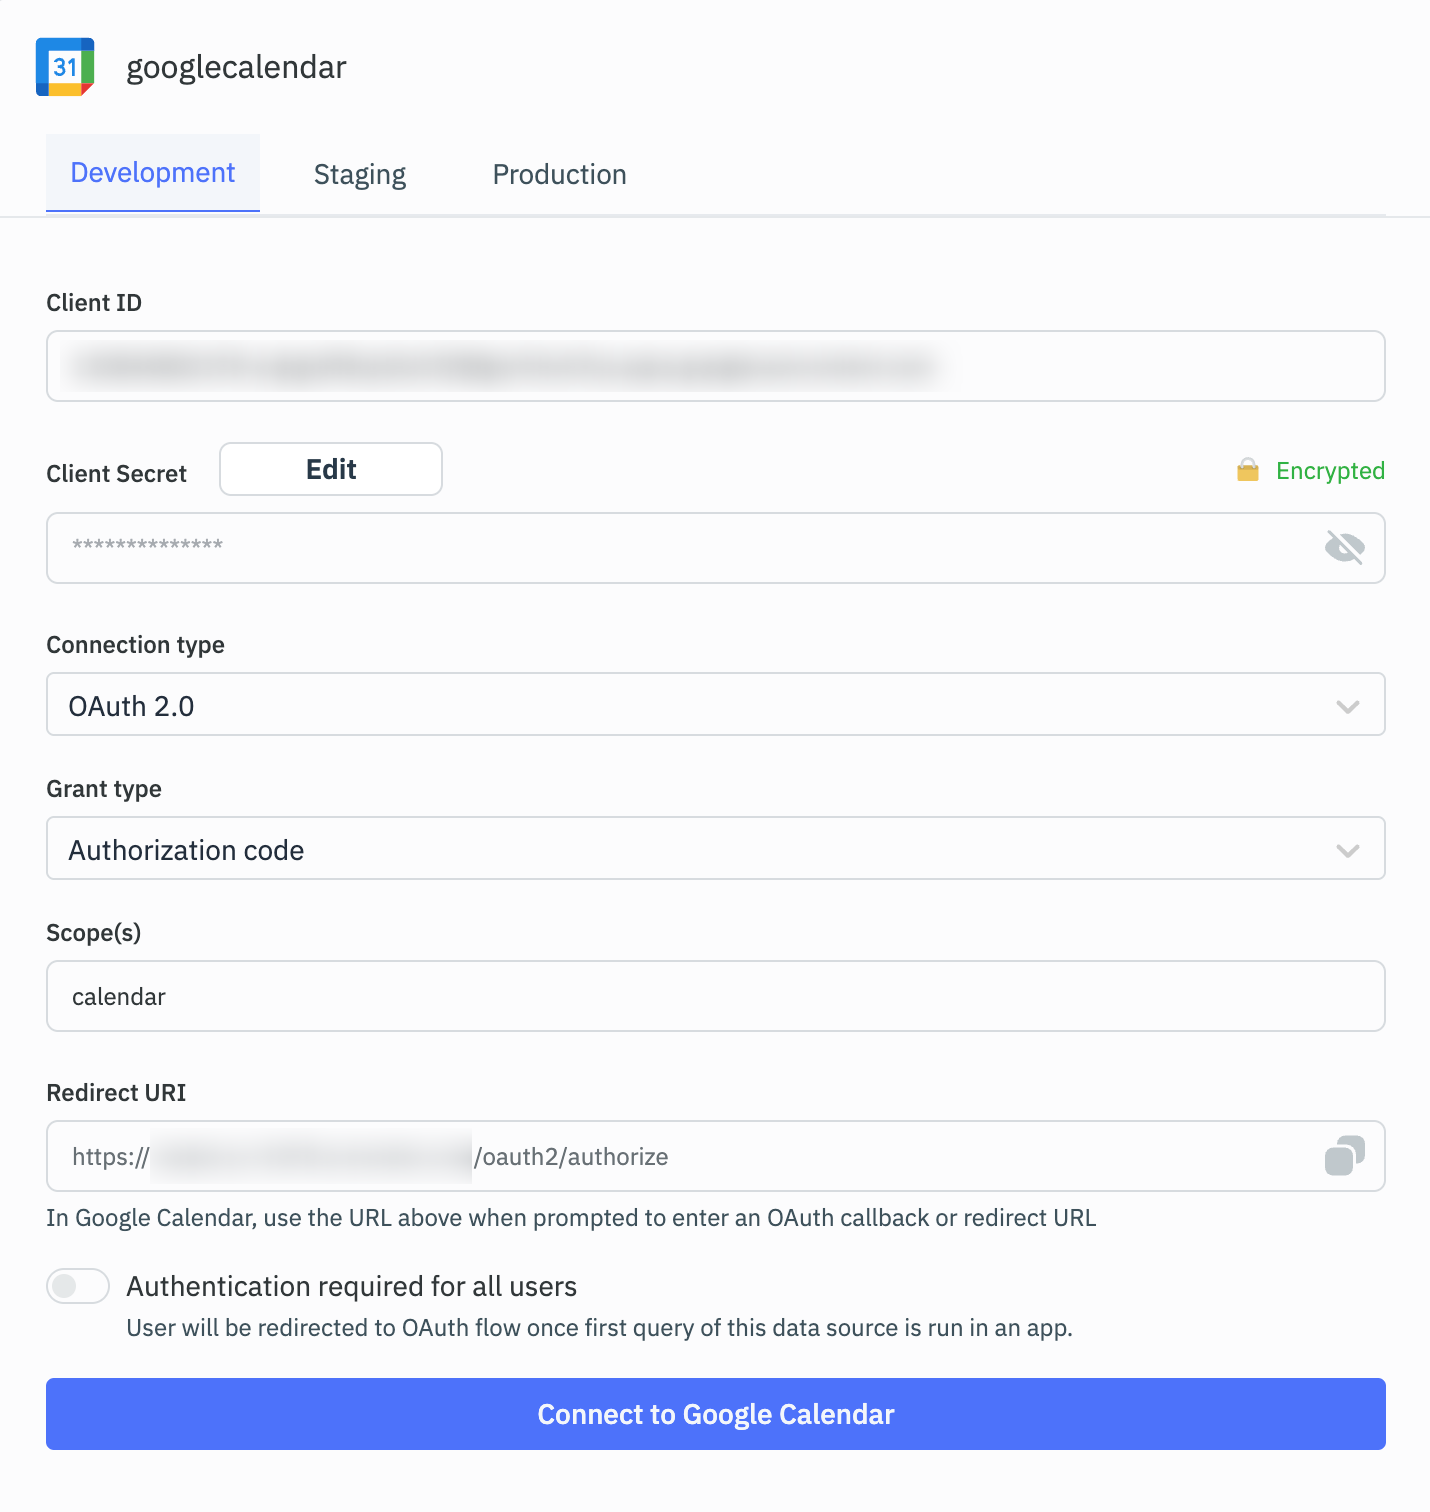Image resolution: width=1430 pixels, height=1512 pixels.
Task: Switch to the Production tab
Action: (x=560, y=174)
